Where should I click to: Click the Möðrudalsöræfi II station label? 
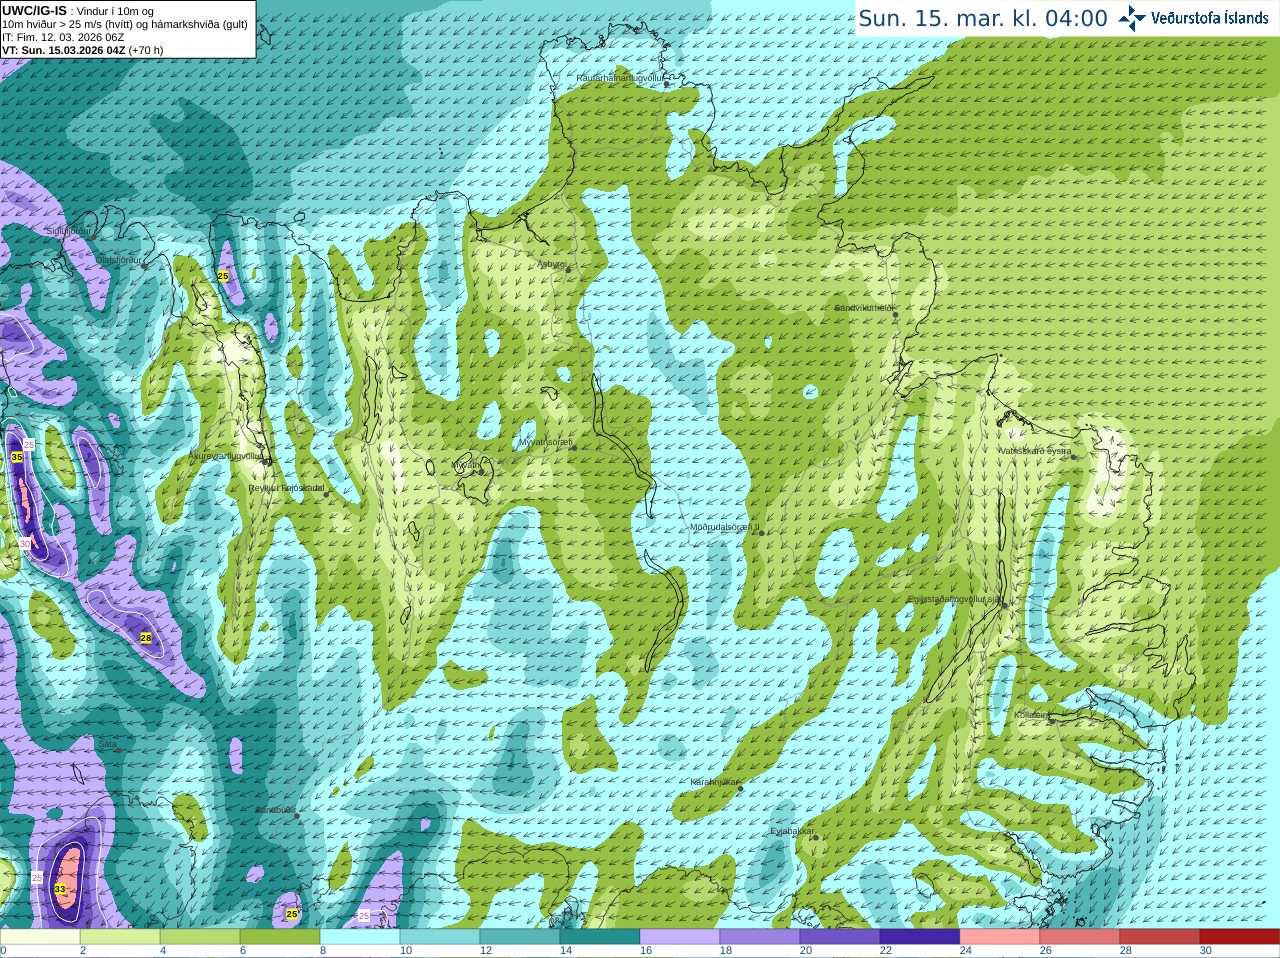tap(725, 527)
